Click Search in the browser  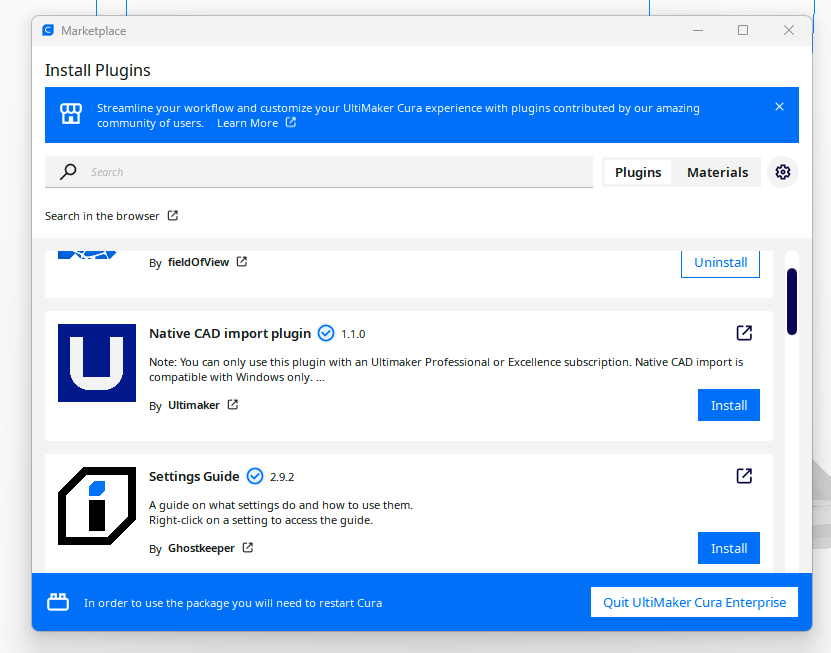click(103, 215)
